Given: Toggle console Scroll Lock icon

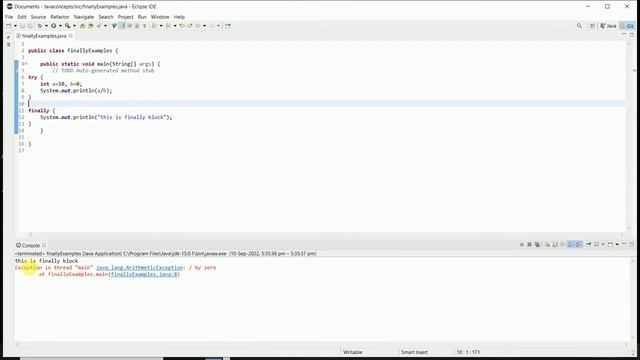Looking at the screenshot, I should coord(555,244).
